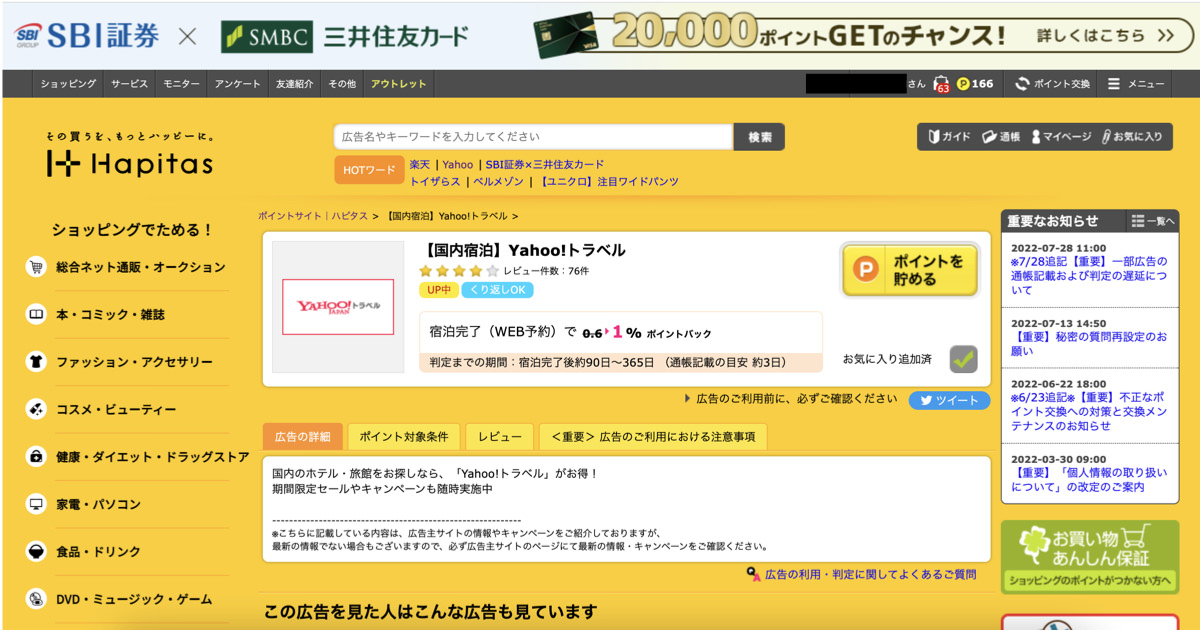Open お気に入り favorites in the header
Image resolution: width=1200 pixels, height=630 pixels.
pyautogui.click(x=1132, y=137)
